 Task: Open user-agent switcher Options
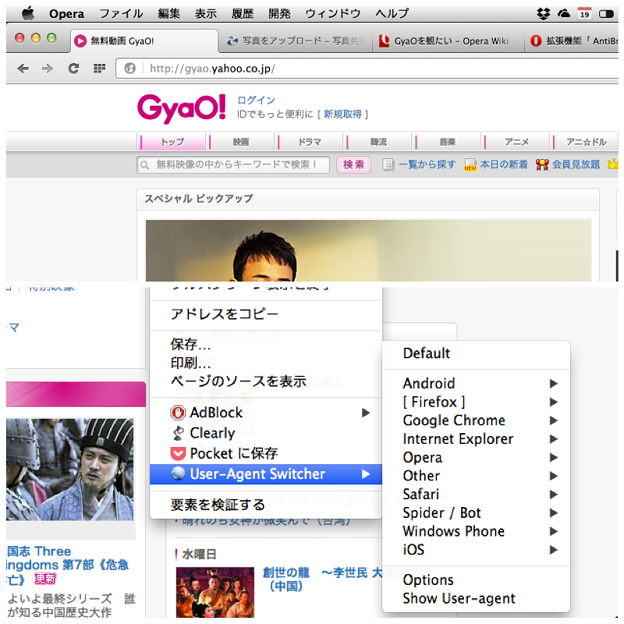(x=476, y=580)
